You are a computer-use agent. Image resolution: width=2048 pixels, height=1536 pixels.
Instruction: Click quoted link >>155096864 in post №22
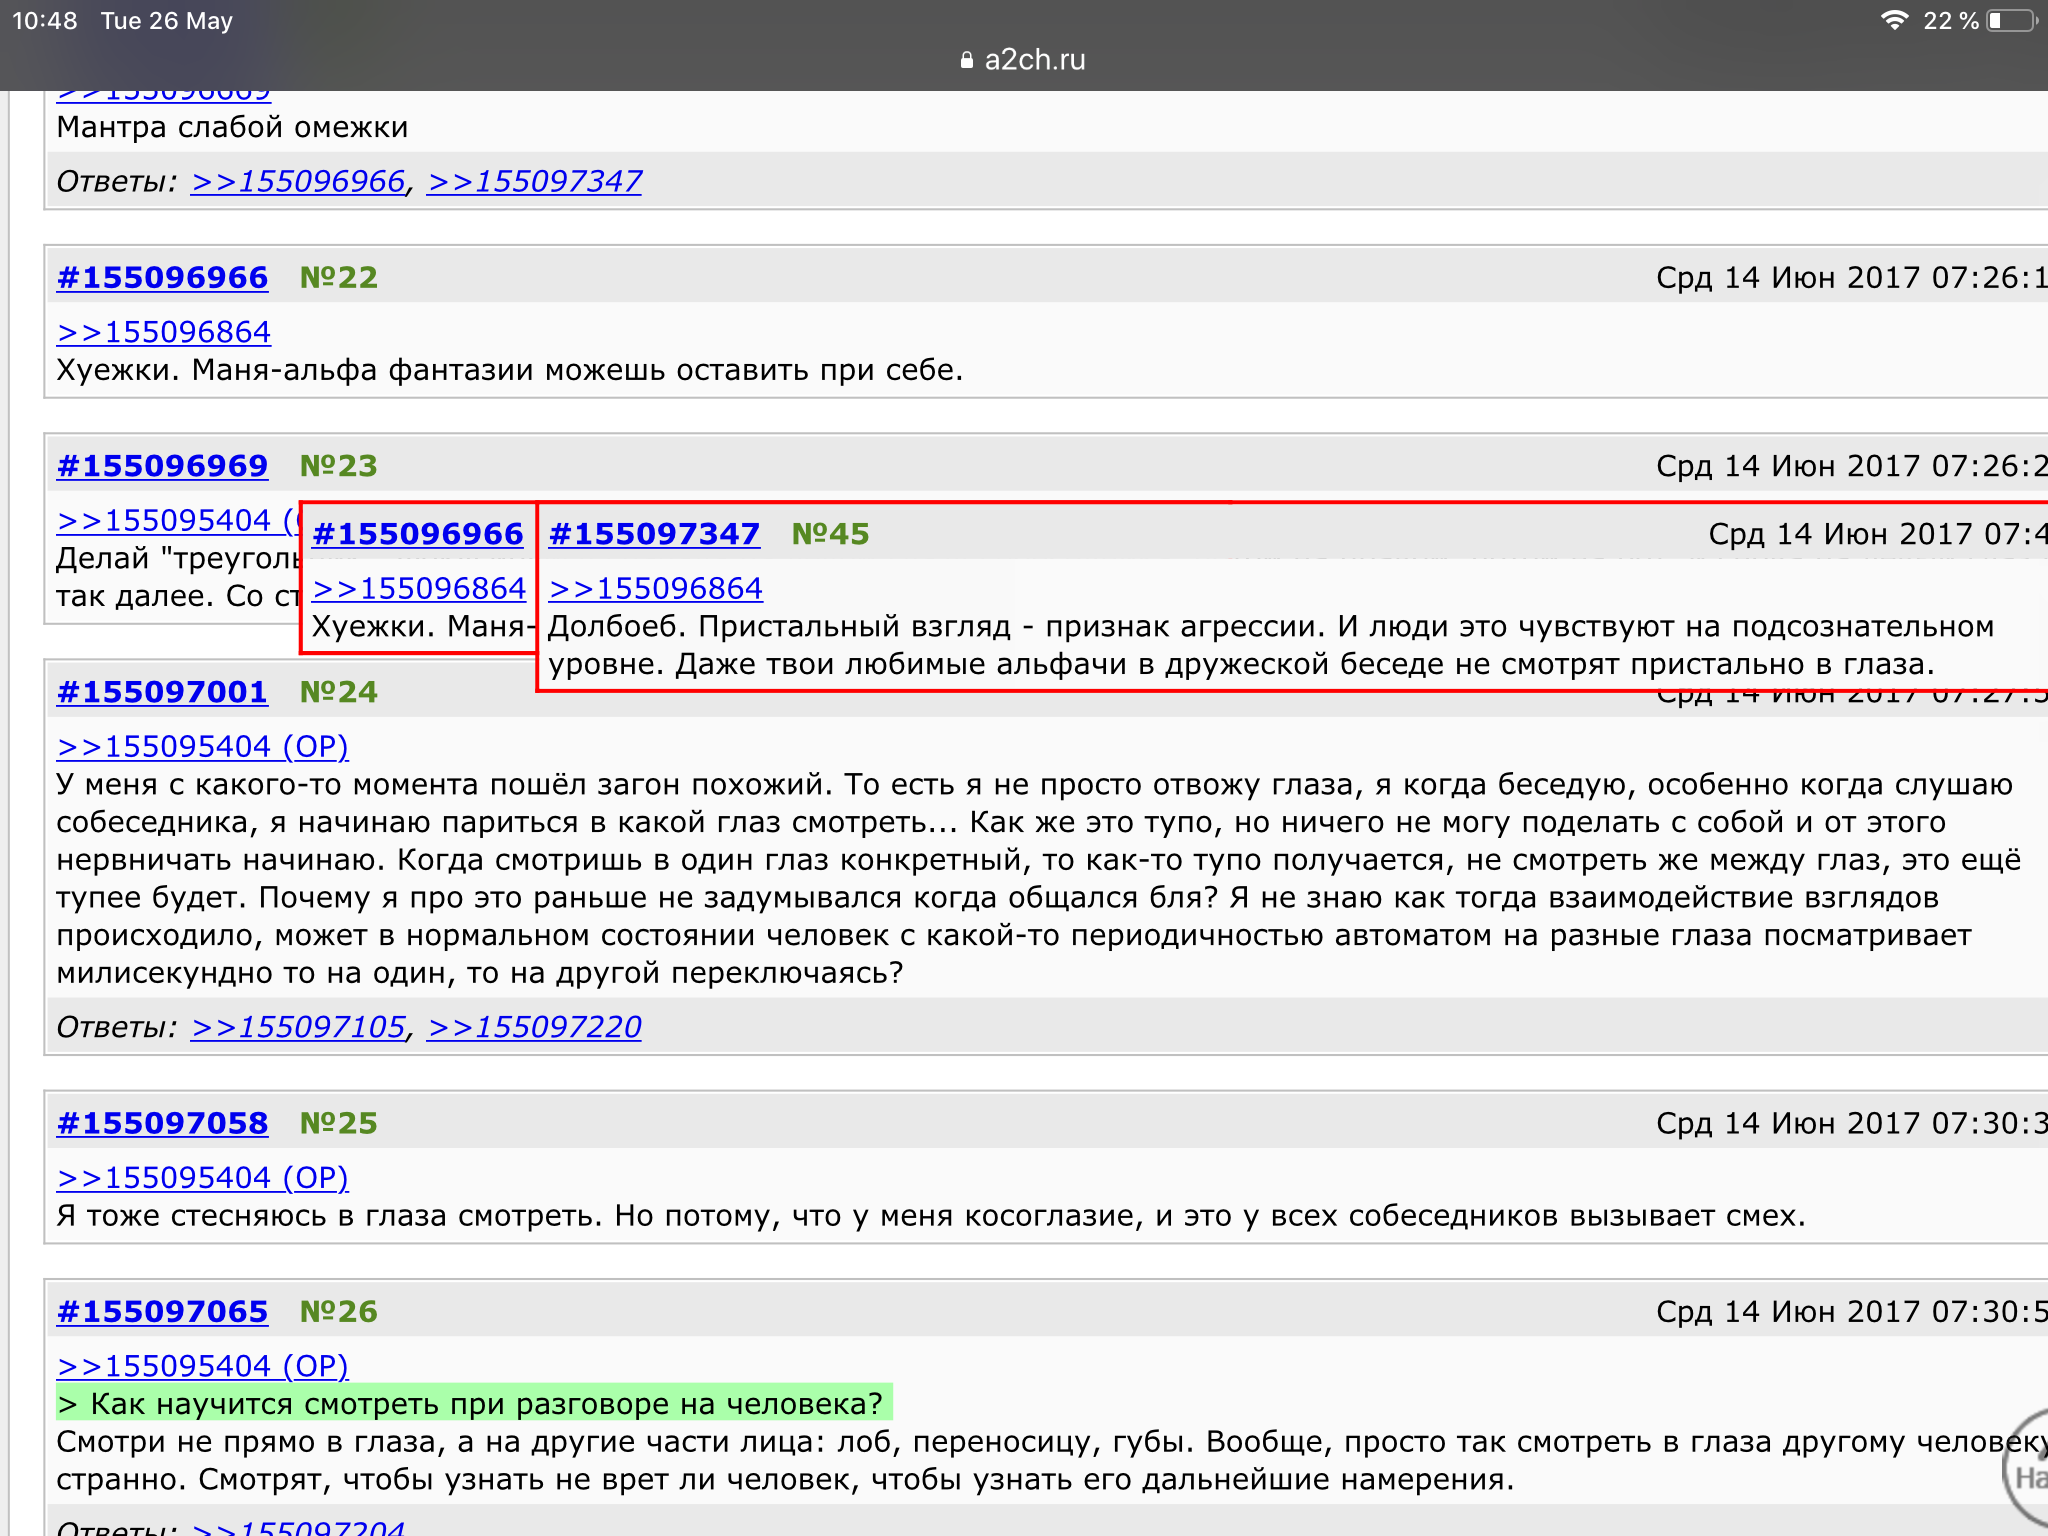(x=164, y=332)
